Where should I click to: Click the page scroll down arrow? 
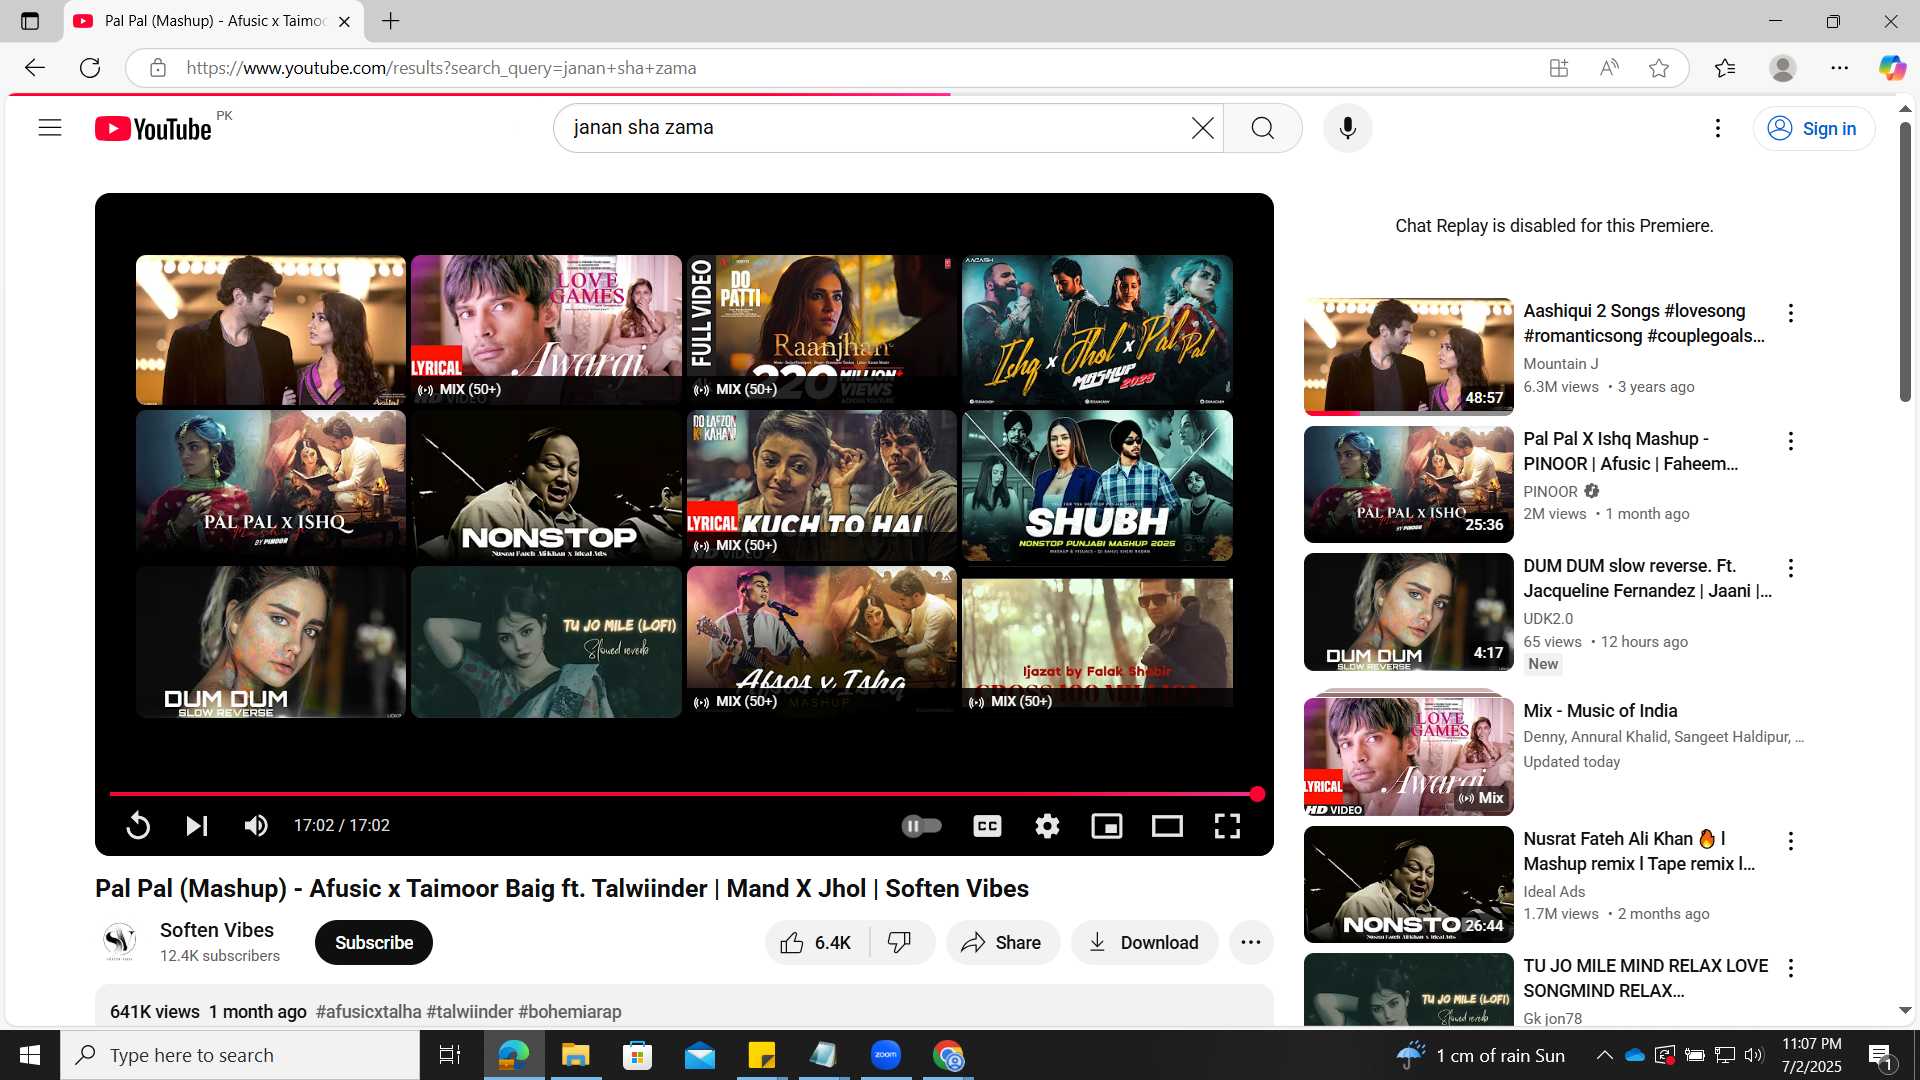(1905, 1011)
